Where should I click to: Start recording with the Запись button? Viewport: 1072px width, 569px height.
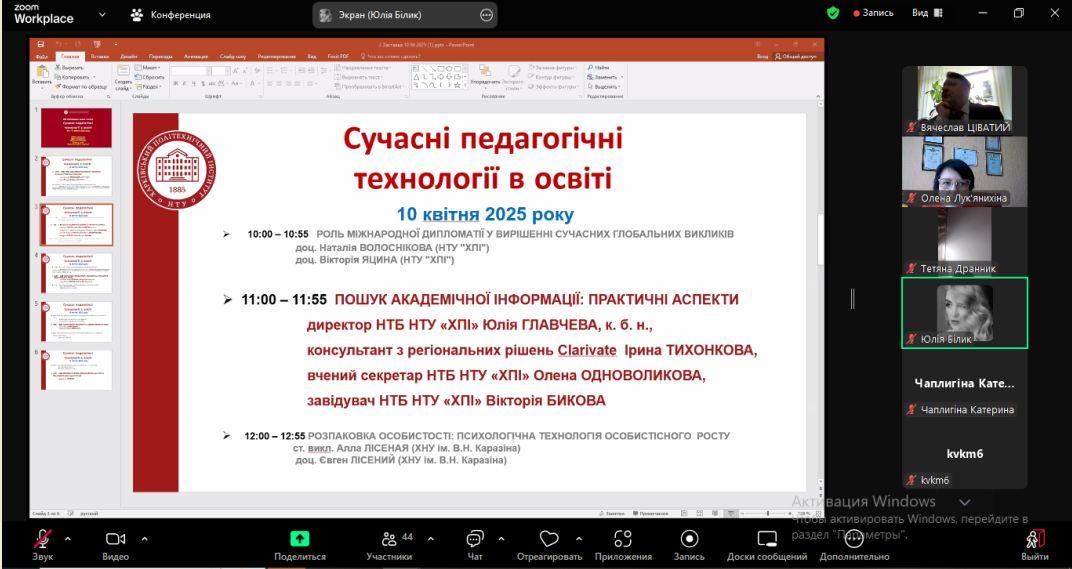pos(689,538)
